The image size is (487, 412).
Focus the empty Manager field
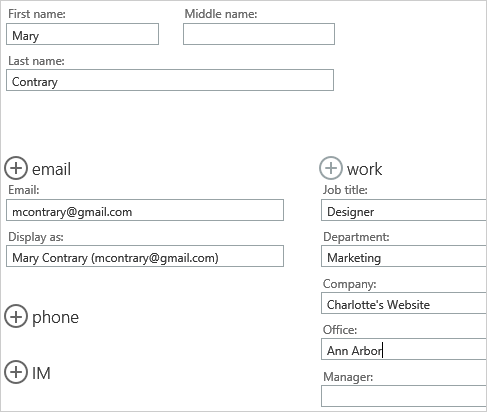click(x=404, y=396)
